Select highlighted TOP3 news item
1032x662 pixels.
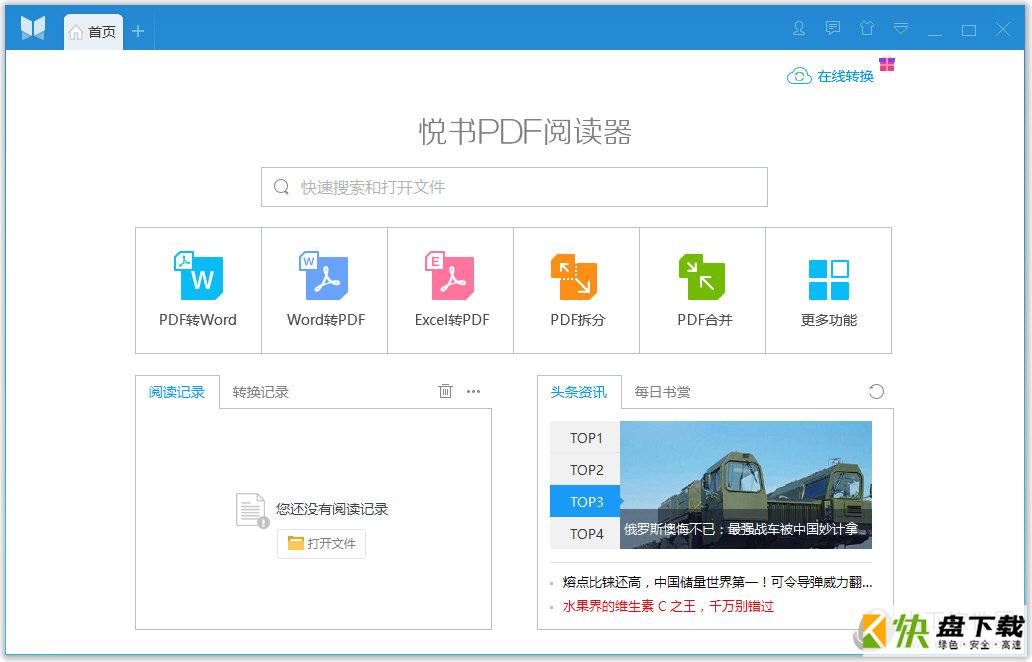(585, 501)
